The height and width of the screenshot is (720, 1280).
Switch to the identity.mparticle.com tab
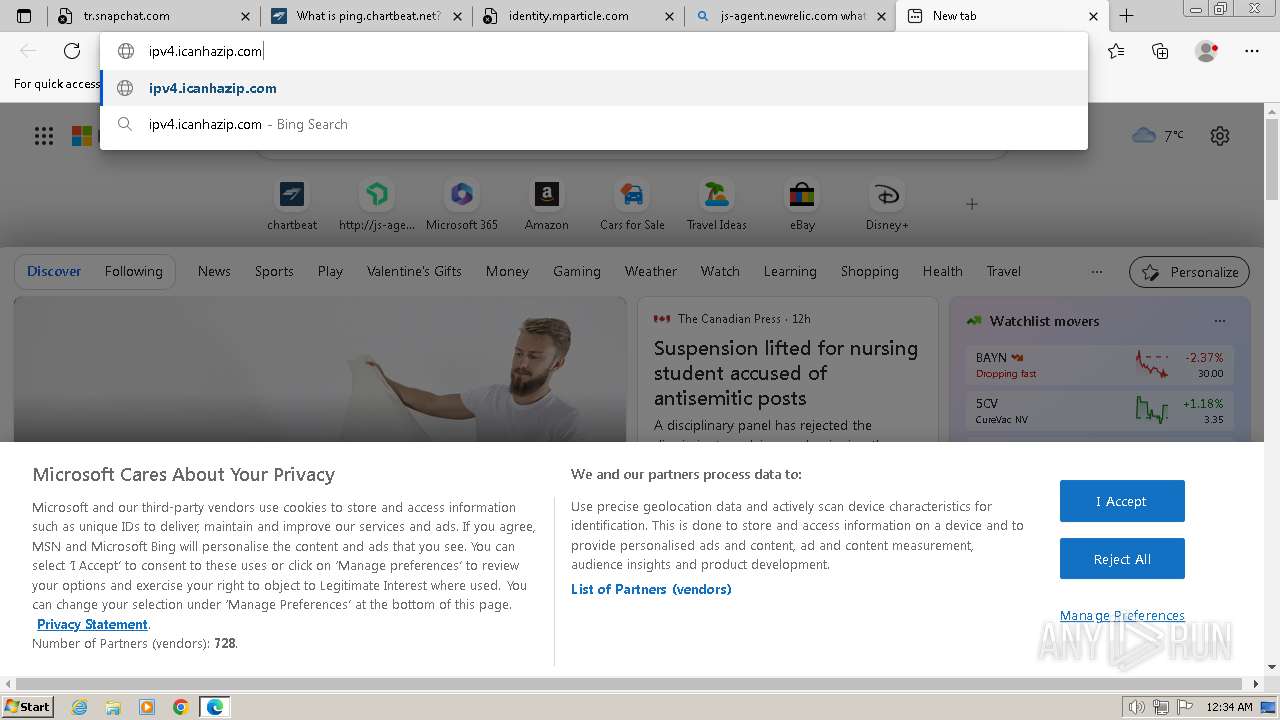(x=579, y=16)
